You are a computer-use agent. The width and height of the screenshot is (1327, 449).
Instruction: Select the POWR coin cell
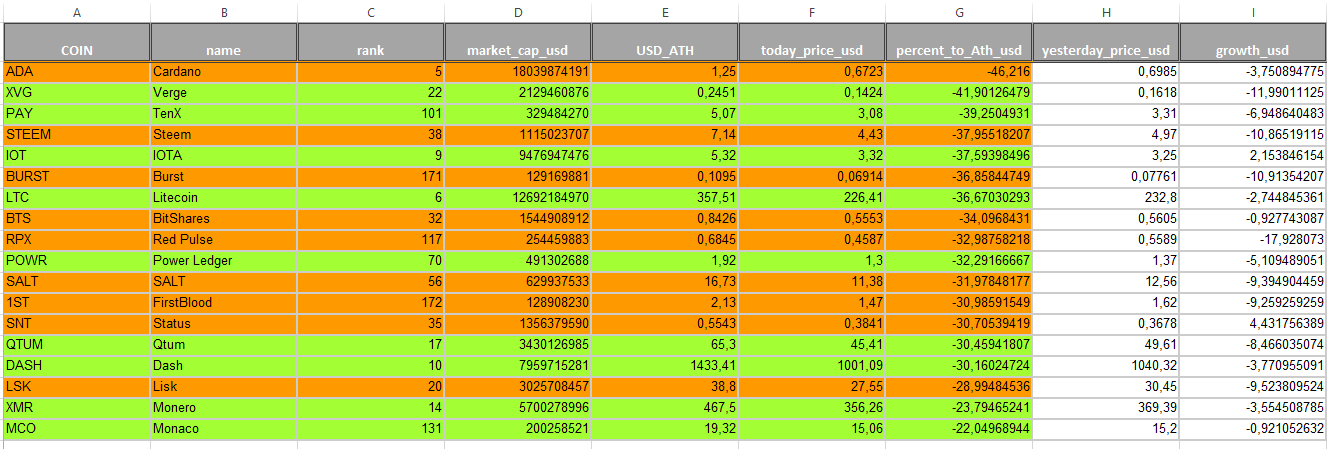click(x=77, y=261)
